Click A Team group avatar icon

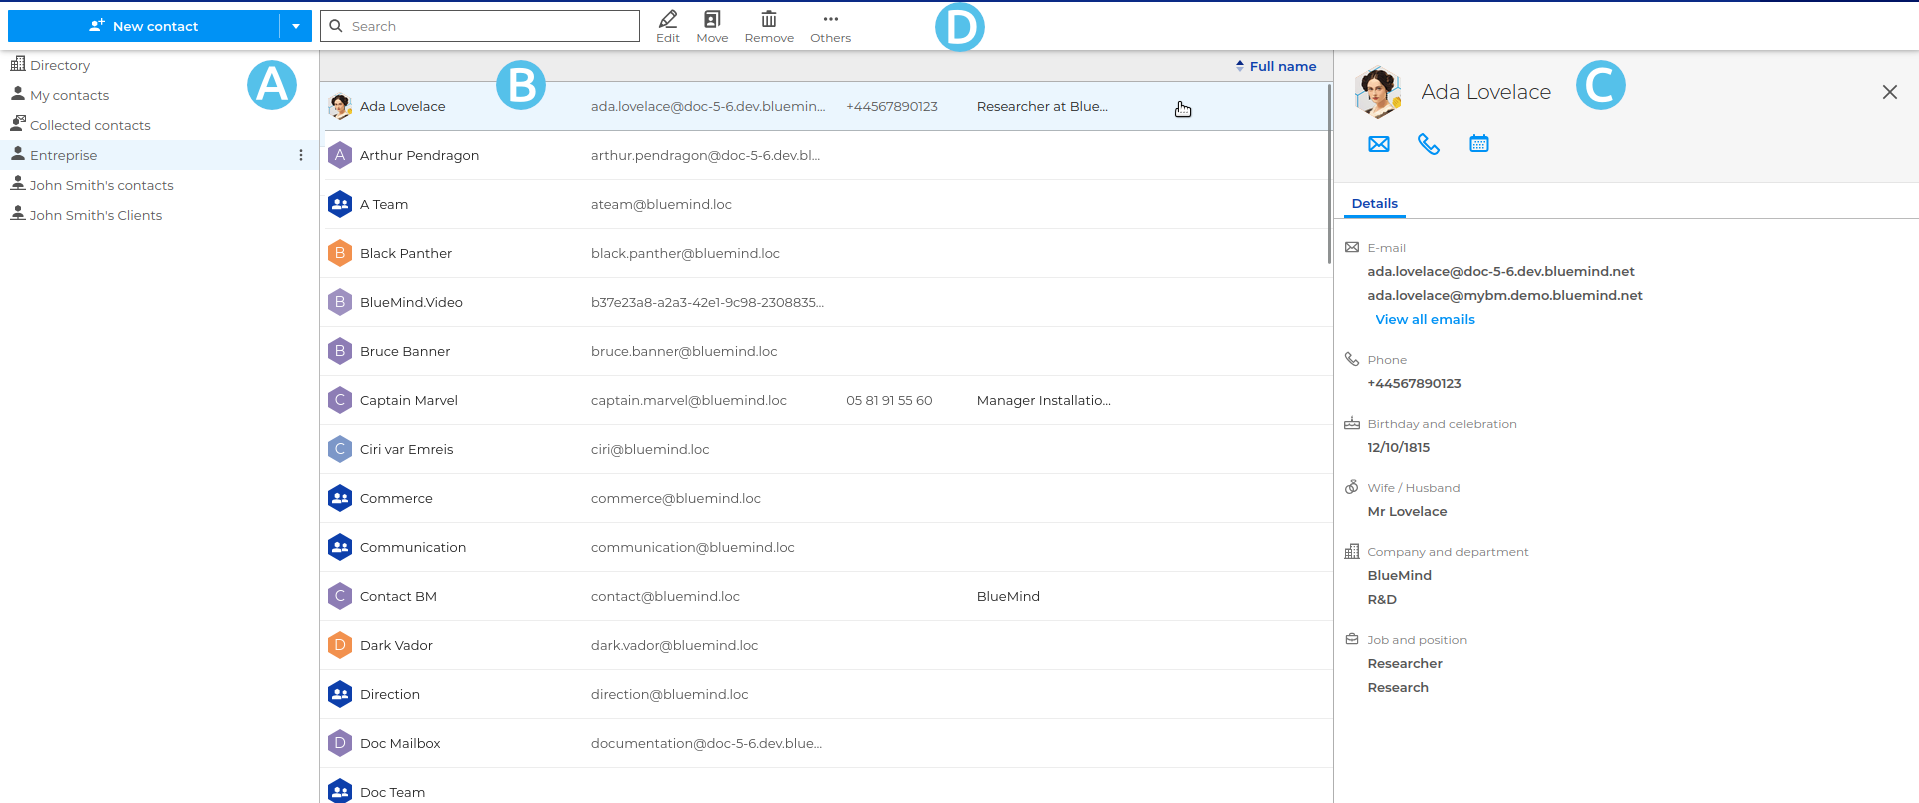coord(340,204)
